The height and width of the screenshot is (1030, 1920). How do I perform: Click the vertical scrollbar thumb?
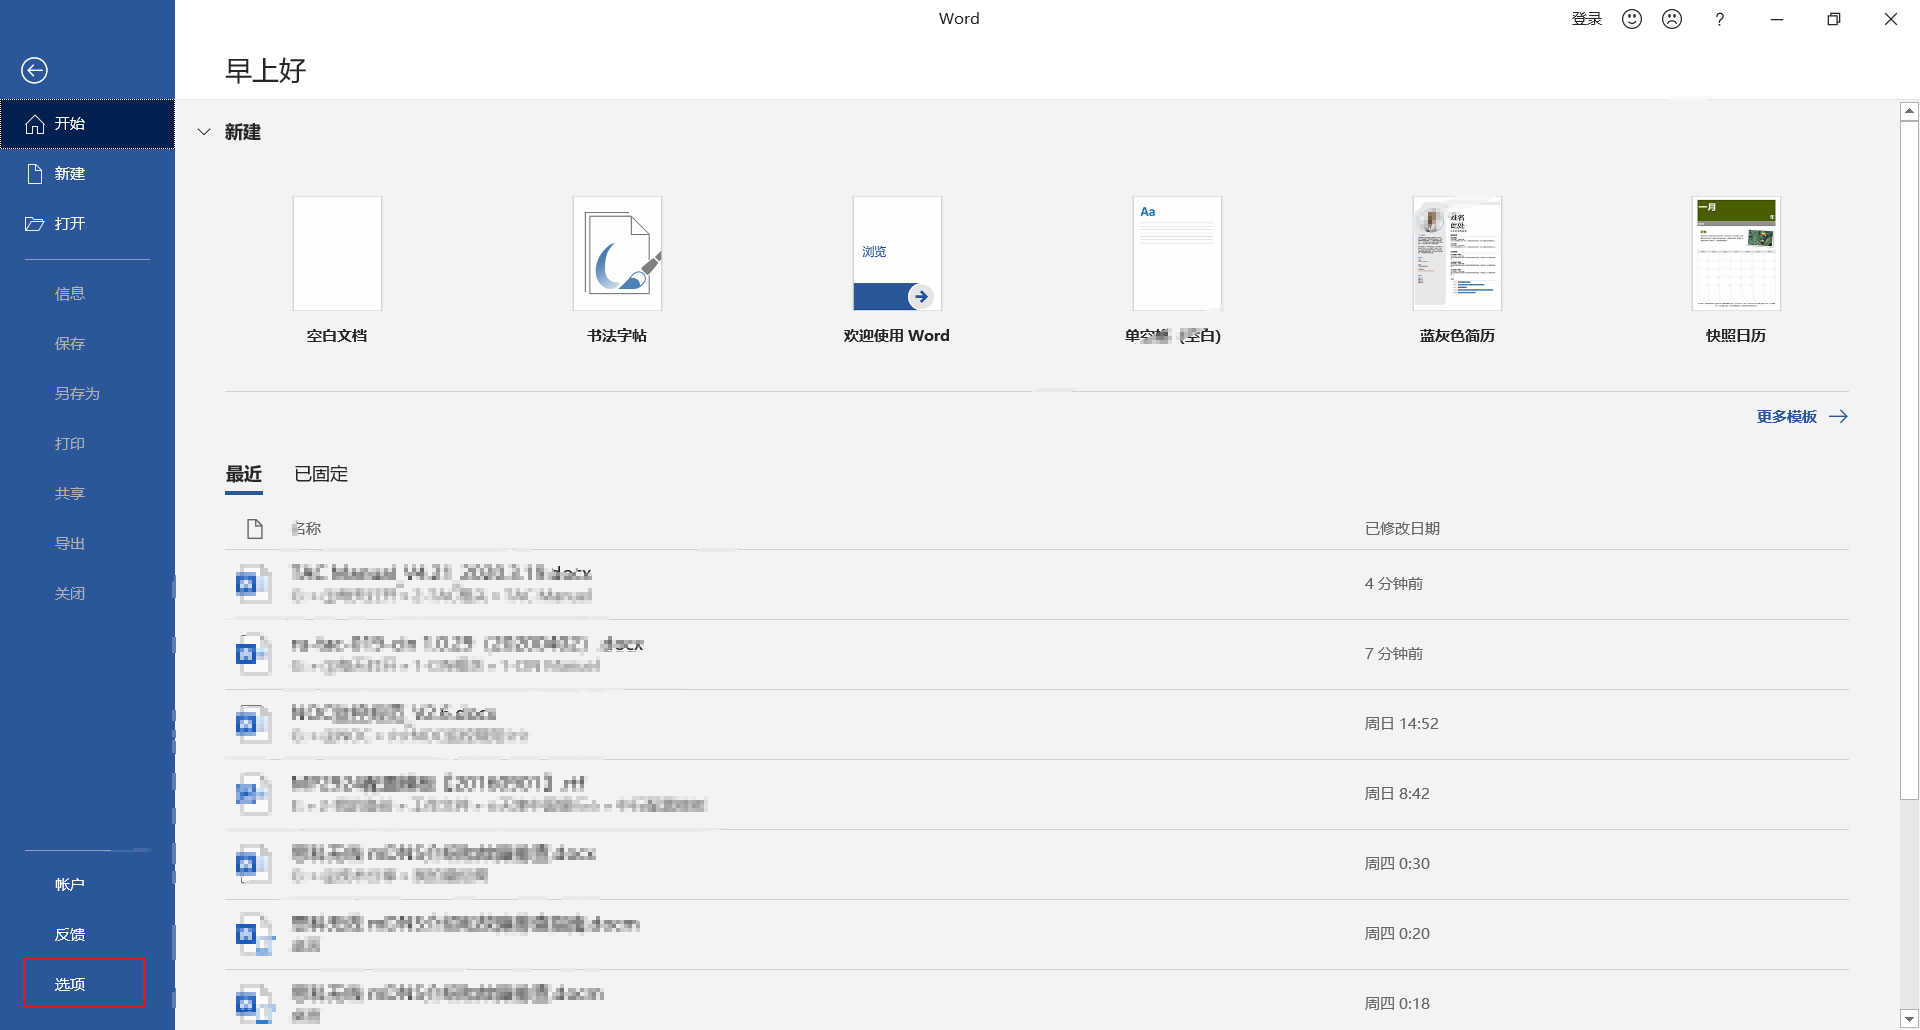tap(1909, 460)
